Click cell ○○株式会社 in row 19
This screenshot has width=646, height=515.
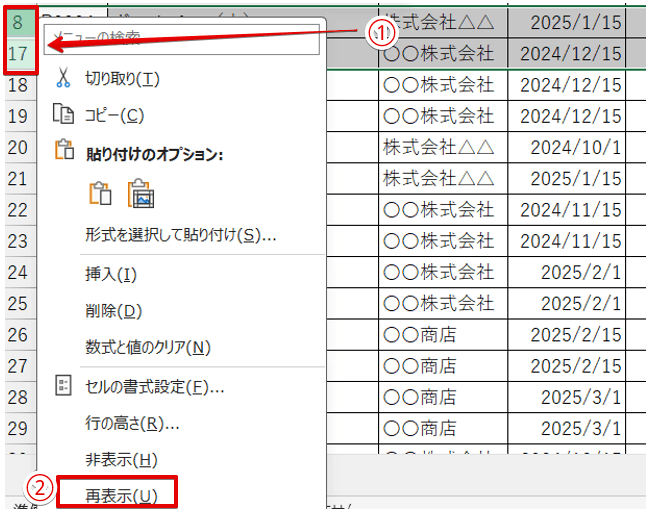(x=443, y=116)
